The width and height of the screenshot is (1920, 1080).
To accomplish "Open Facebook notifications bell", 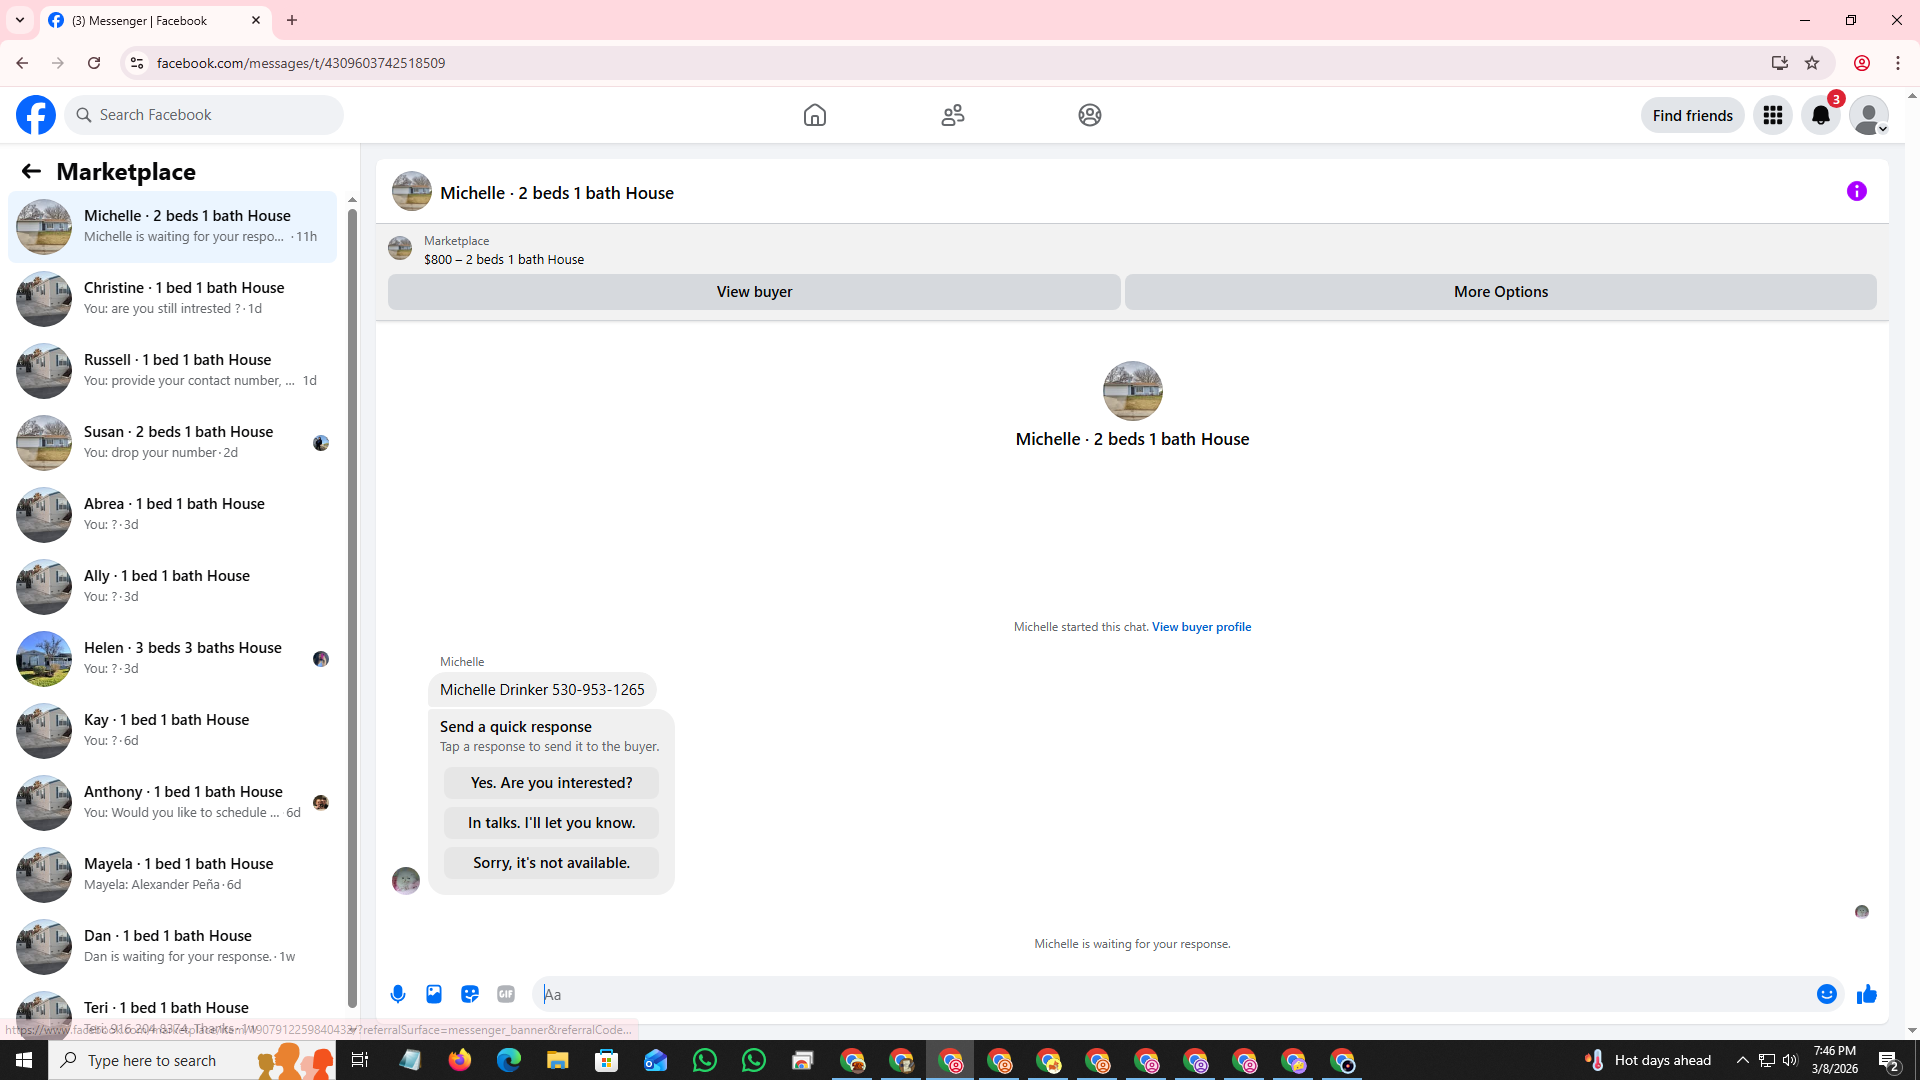I will (x=1820, y=115).
